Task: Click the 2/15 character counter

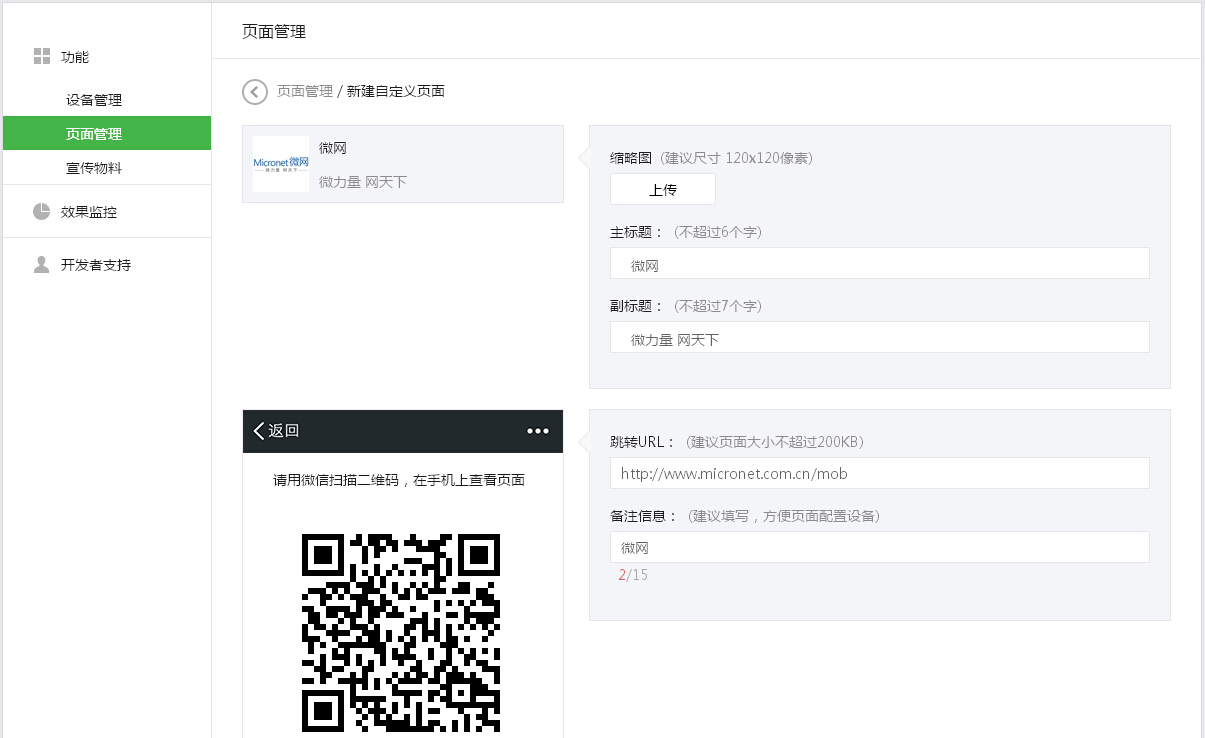Action: point(633,575)
